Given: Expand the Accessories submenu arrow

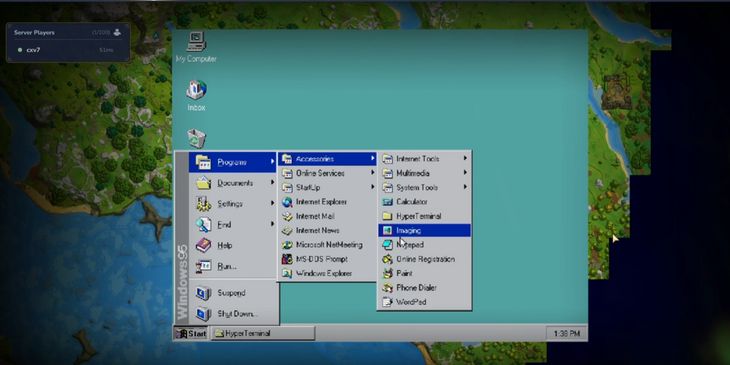Looking at the screenshot, I should 372,159.
